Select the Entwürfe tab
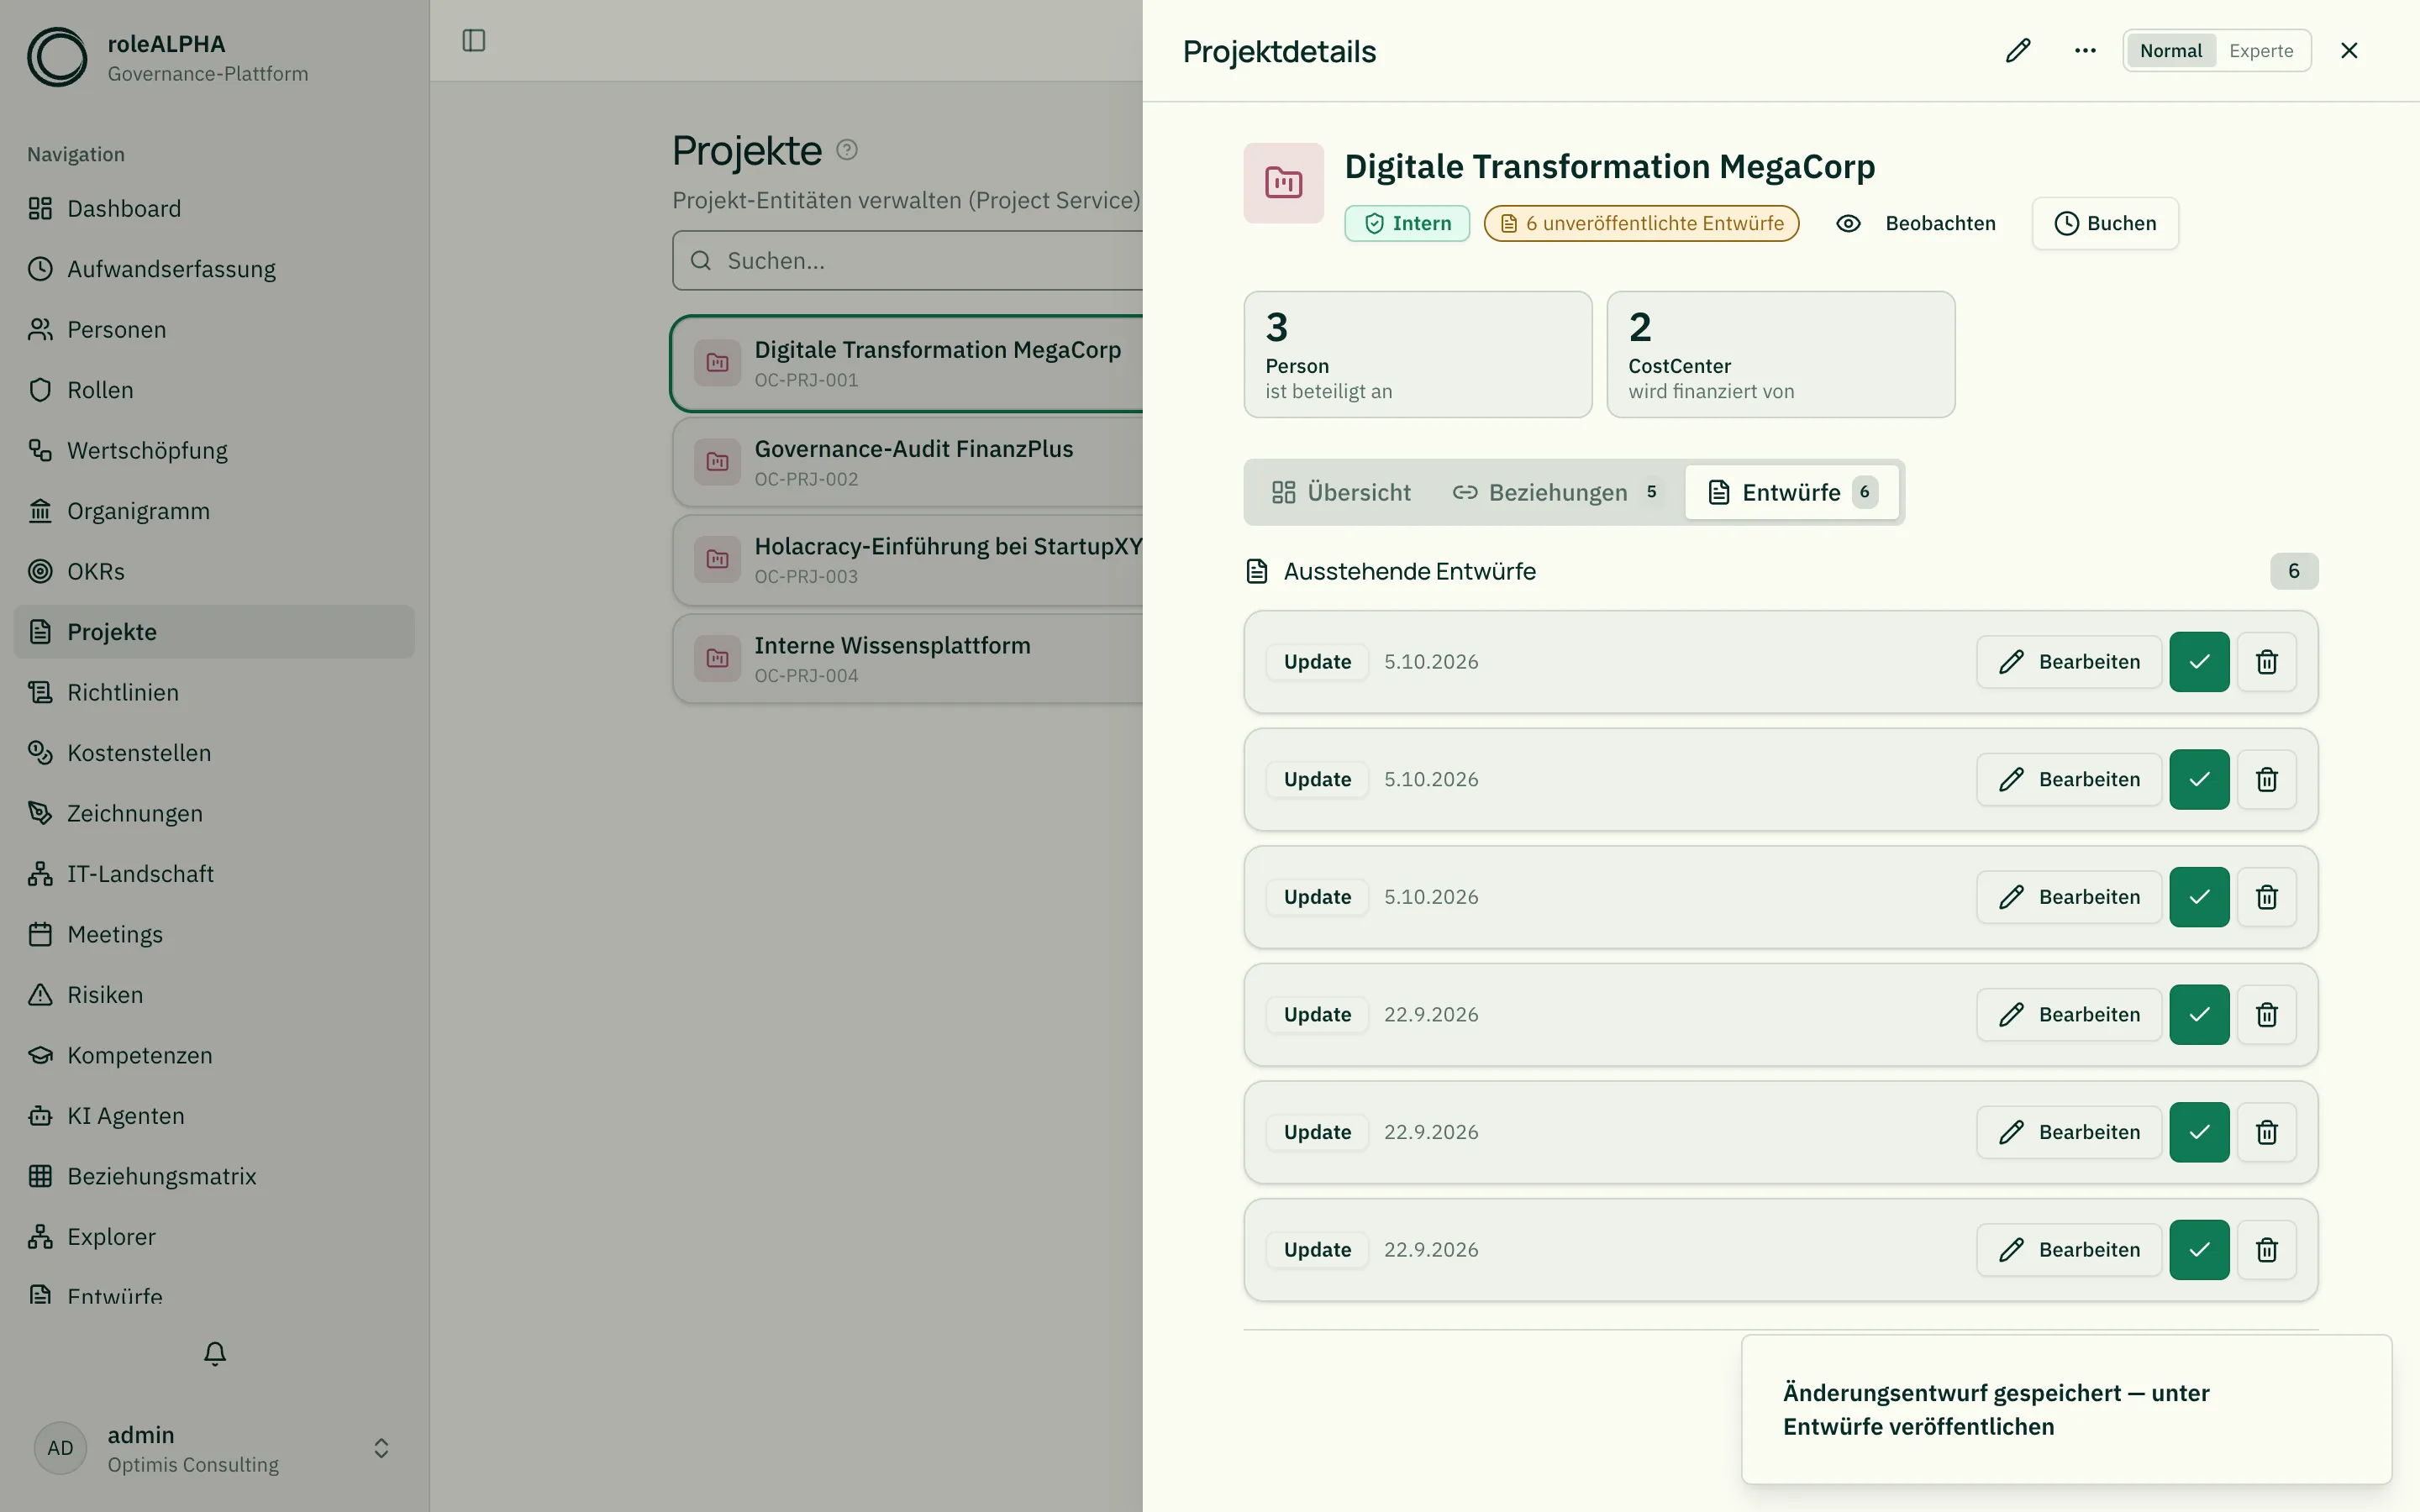This screenshot has width=2420, height=1512. point(1792,492)
